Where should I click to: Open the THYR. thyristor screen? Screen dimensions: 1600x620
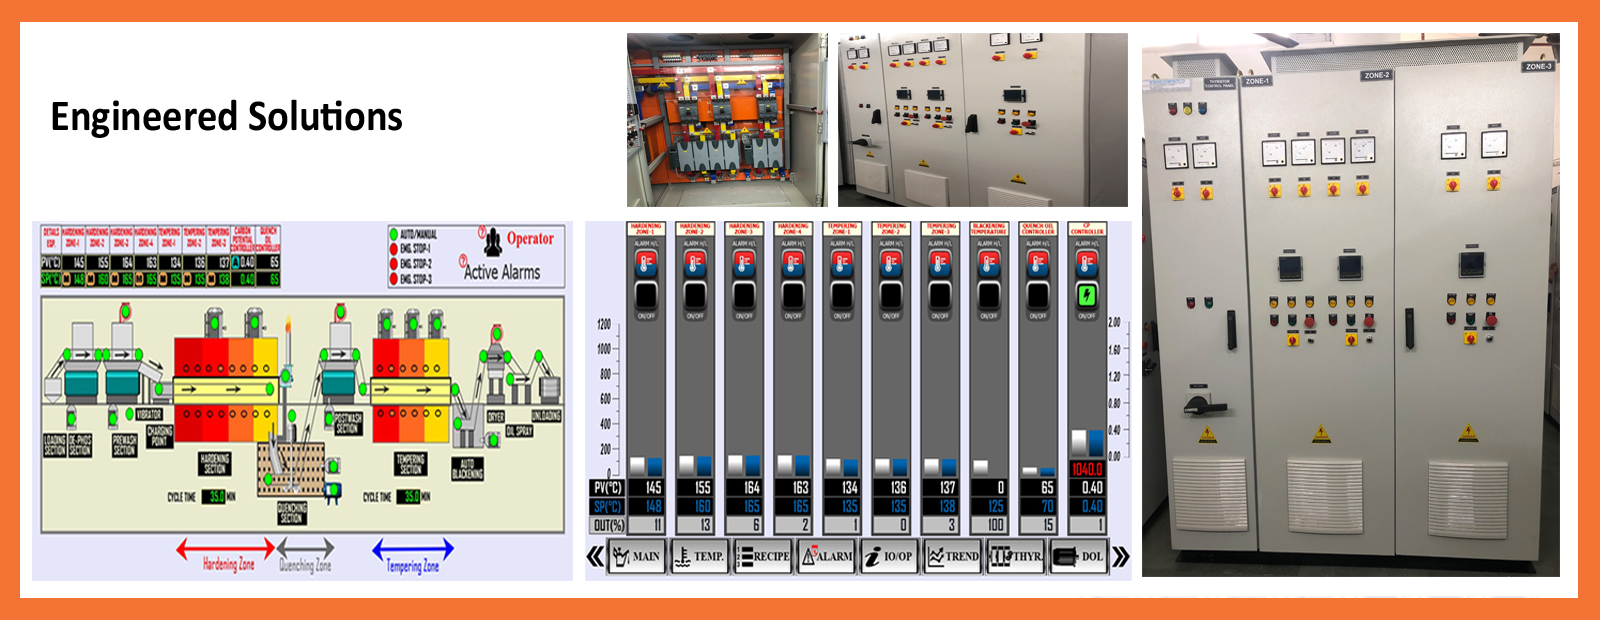click(x=1016, y=557)
